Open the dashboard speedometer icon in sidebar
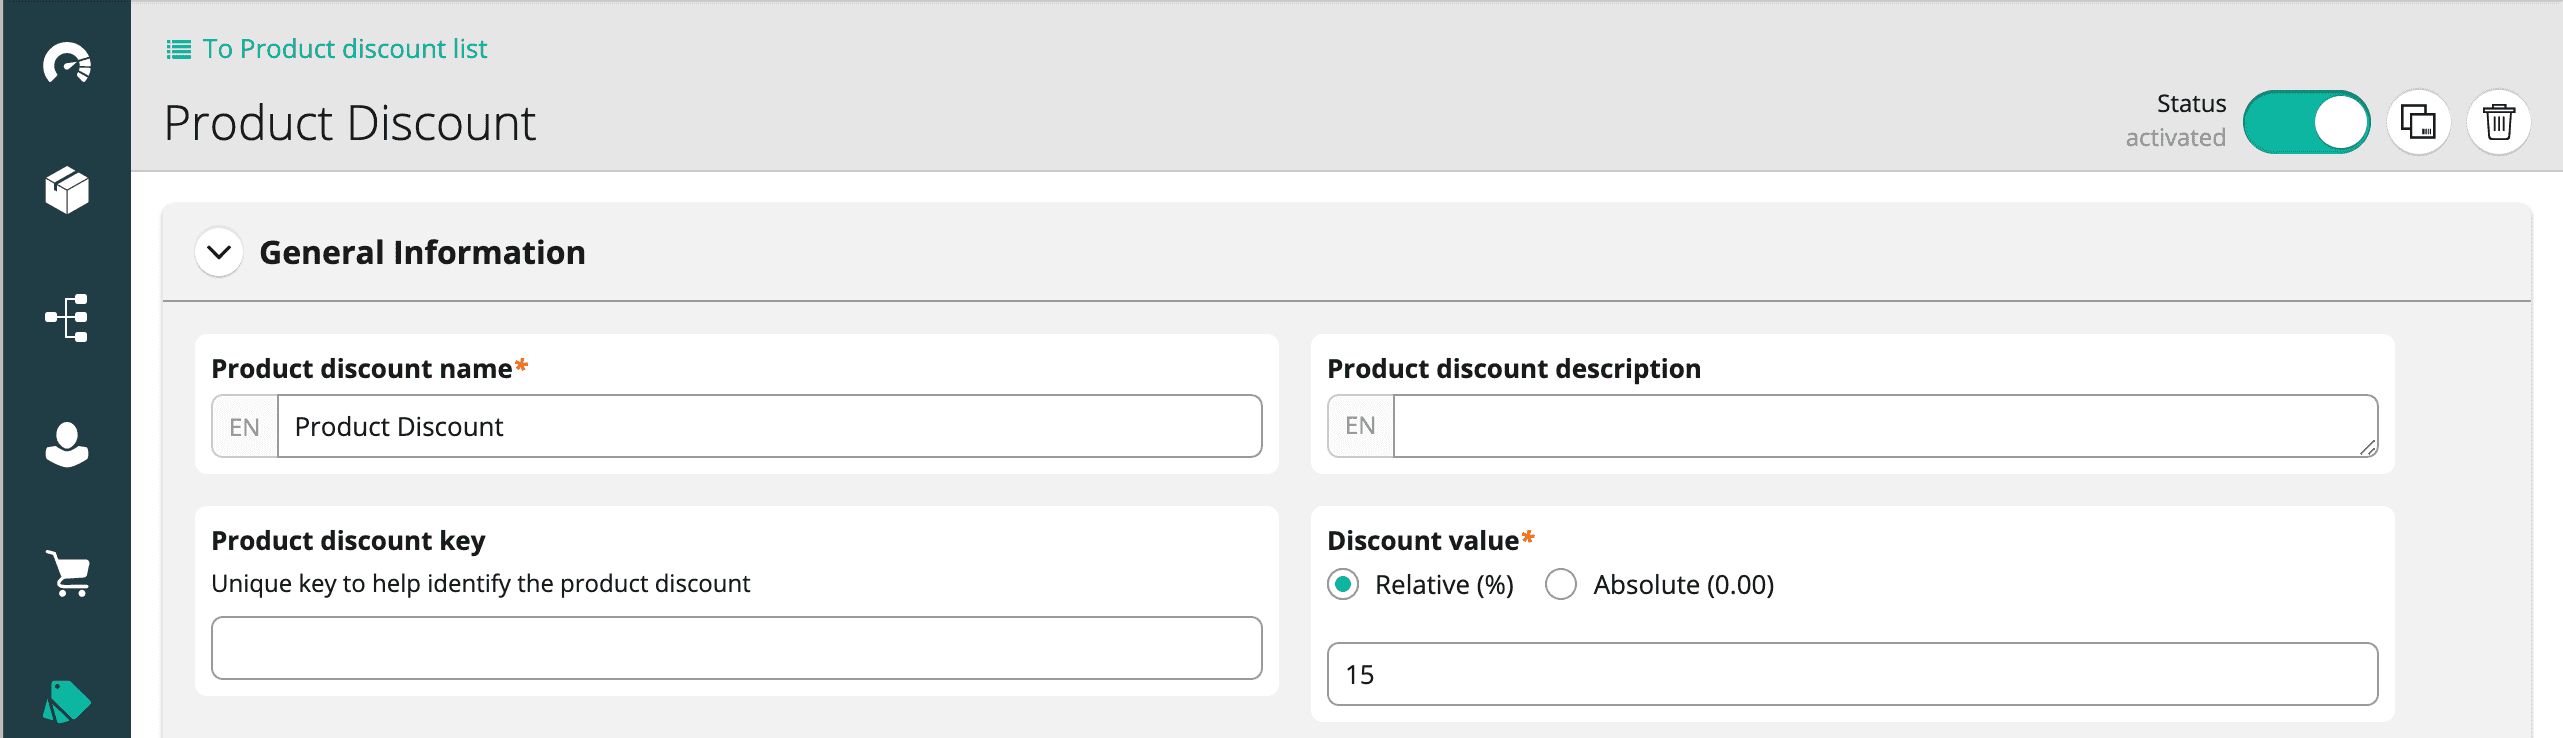Screen dimensions: 2563x738 67,64
